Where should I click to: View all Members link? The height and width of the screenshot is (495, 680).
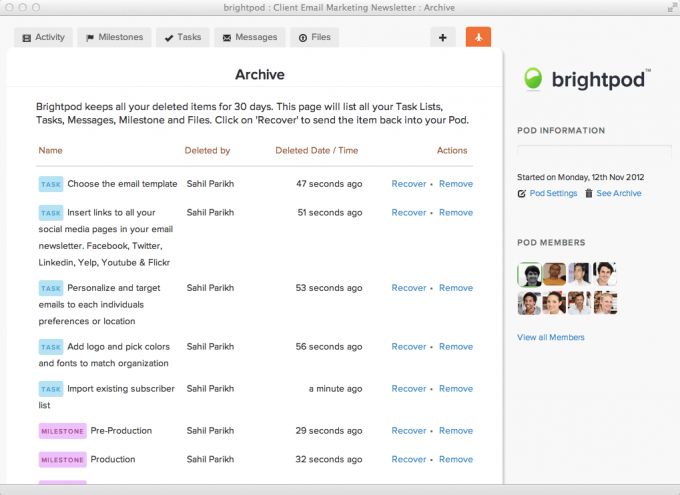551,337
